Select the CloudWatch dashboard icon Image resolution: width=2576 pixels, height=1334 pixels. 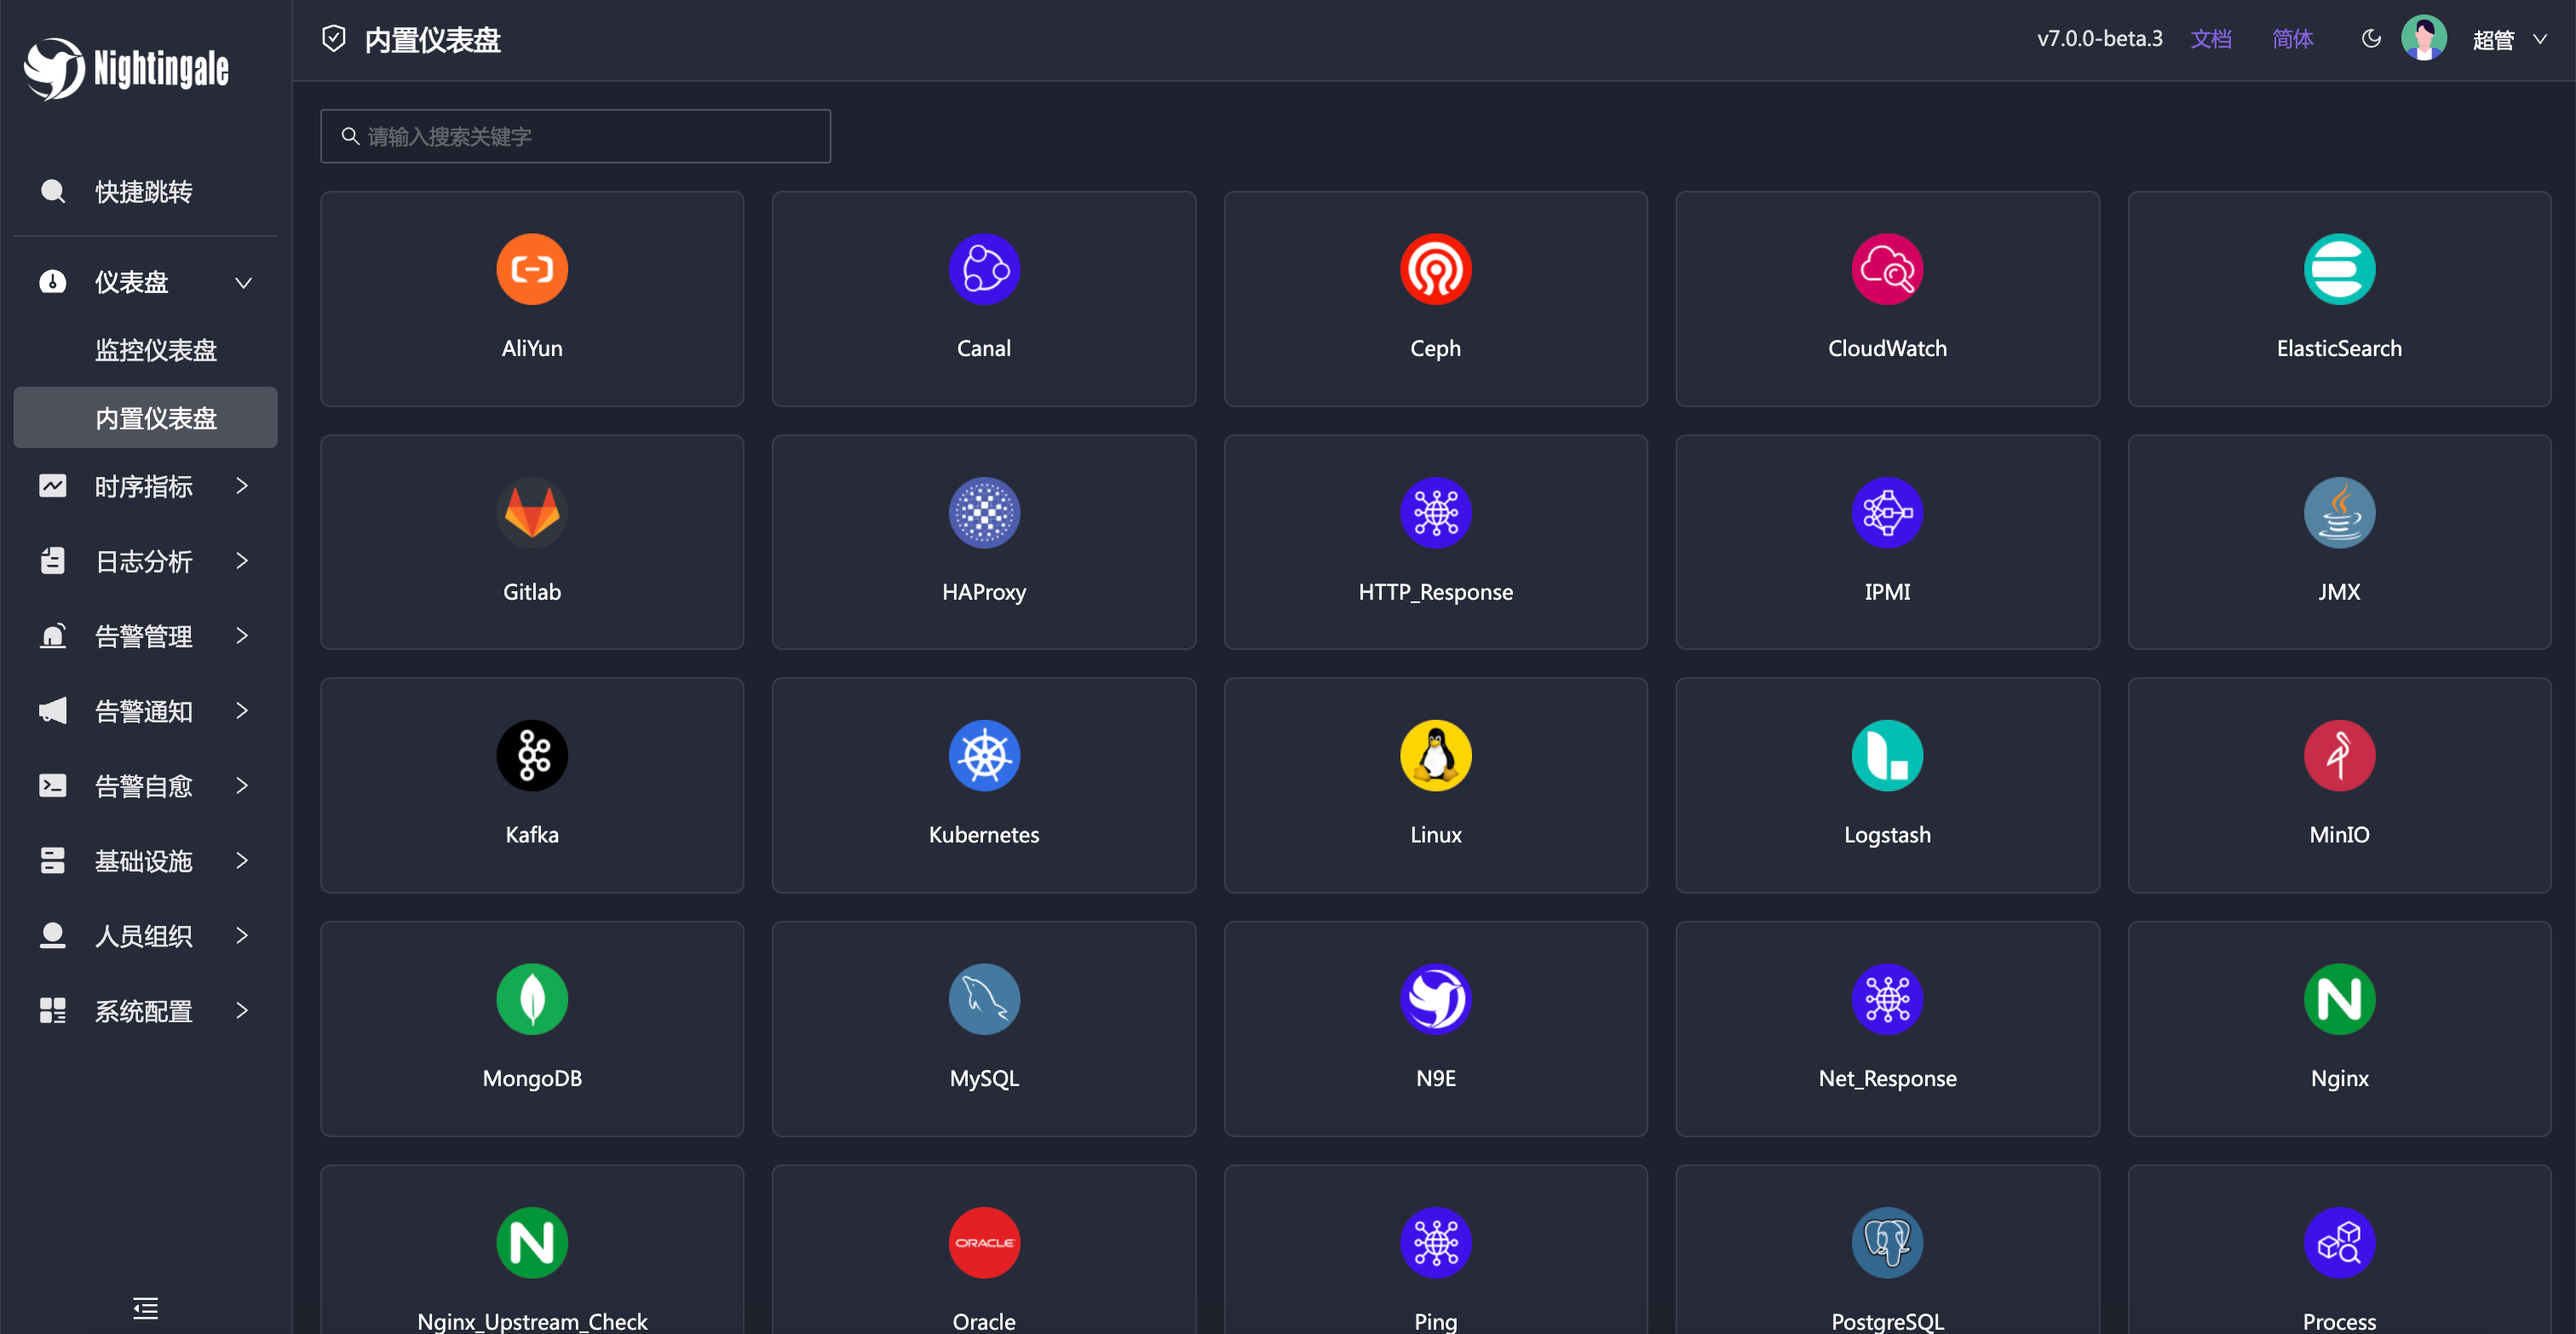pos(1886,269)
